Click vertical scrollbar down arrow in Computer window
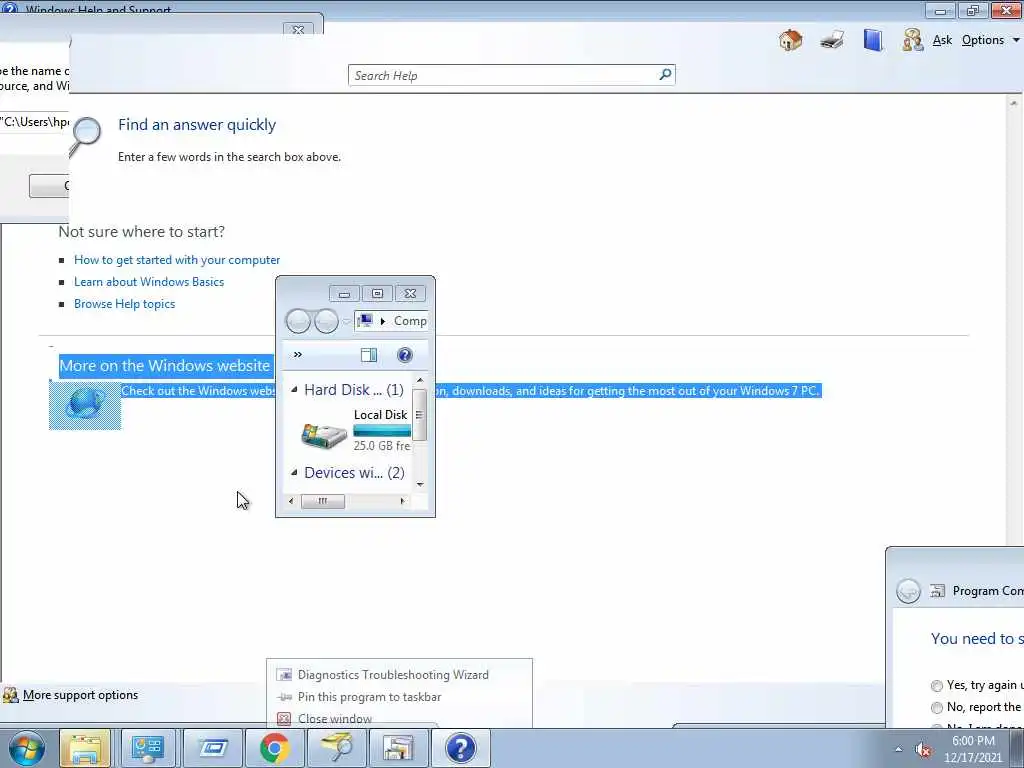The height and width of the screenshot is (768, 1024). 420,484
